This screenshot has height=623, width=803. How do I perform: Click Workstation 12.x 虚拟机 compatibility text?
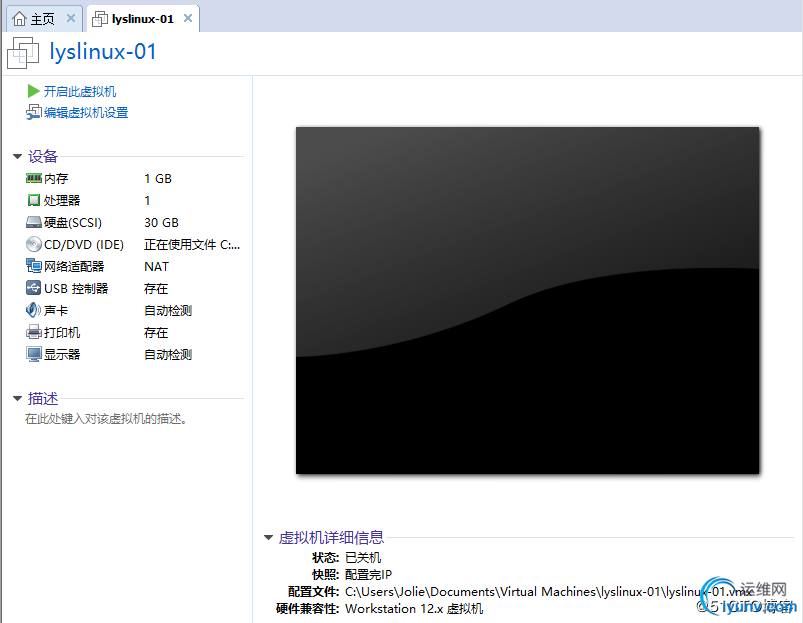pyautogui.click(x=414, y=609)
